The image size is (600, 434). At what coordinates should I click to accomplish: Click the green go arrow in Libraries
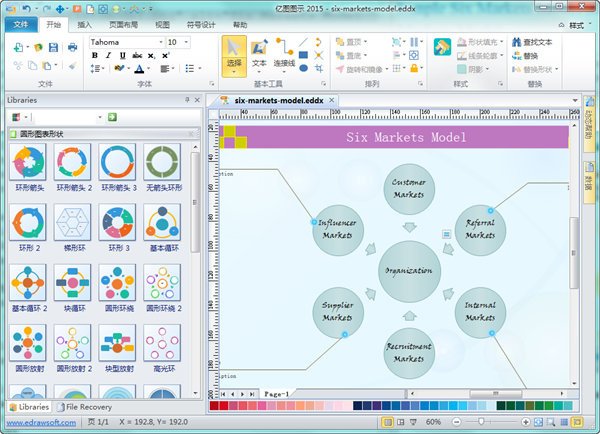click(x=113, y=118)
